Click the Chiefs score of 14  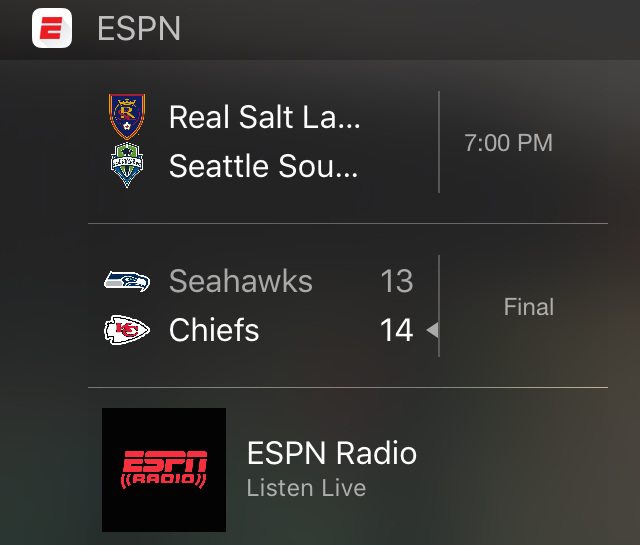click(x=397, y=330)
